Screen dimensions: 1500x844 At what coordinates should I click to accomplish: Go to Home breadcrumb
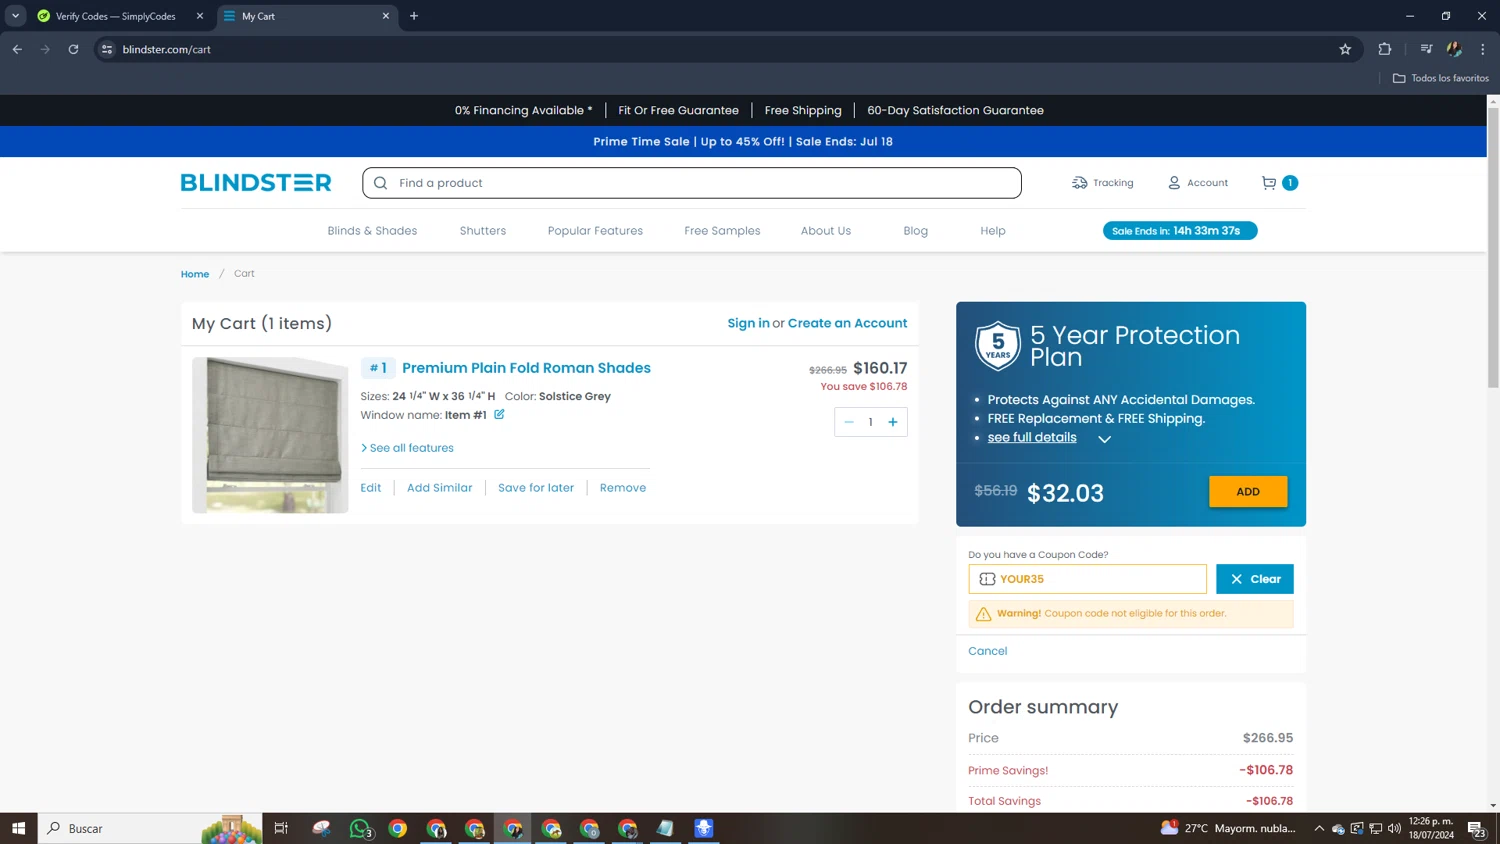tap(195, 274)
